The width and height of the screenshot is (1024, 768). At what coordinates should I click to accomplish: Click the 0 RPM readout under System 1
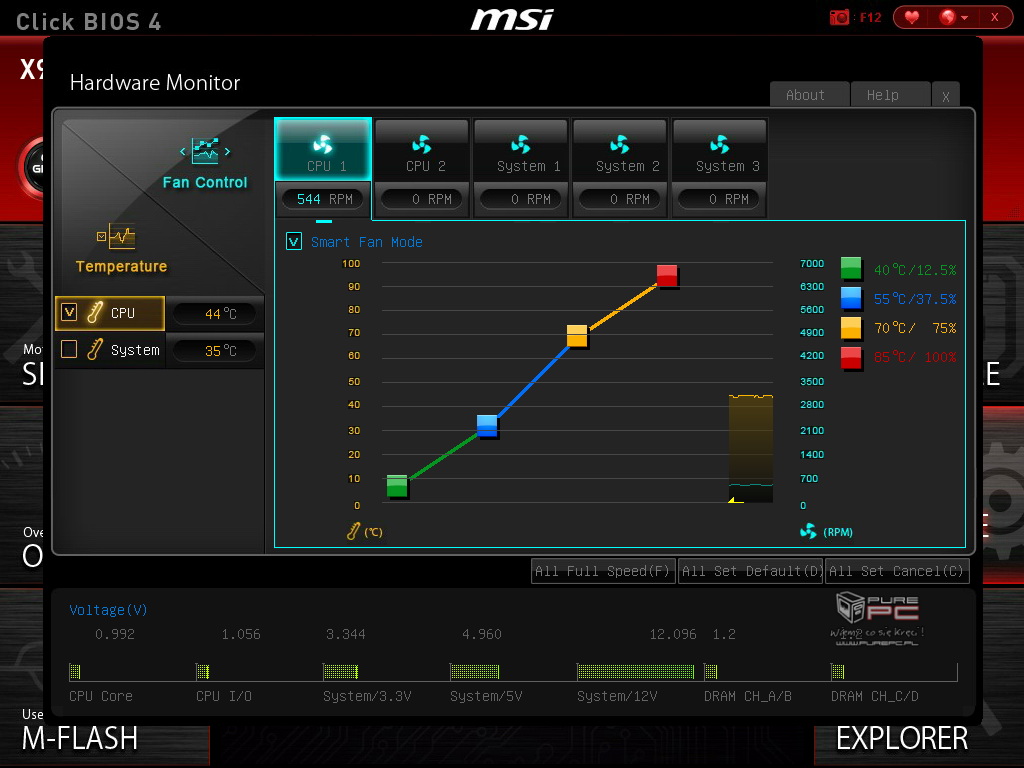pos(521,199)
